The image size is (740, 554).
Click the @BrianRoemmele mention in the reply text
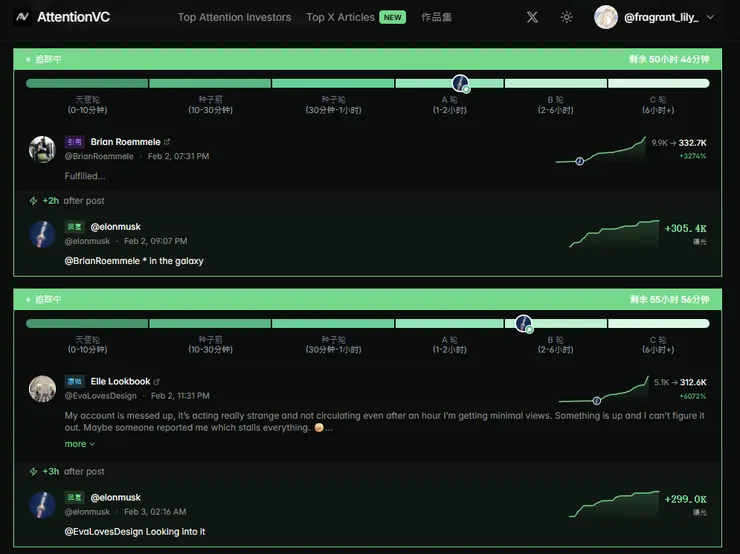(x=102, y=261)
